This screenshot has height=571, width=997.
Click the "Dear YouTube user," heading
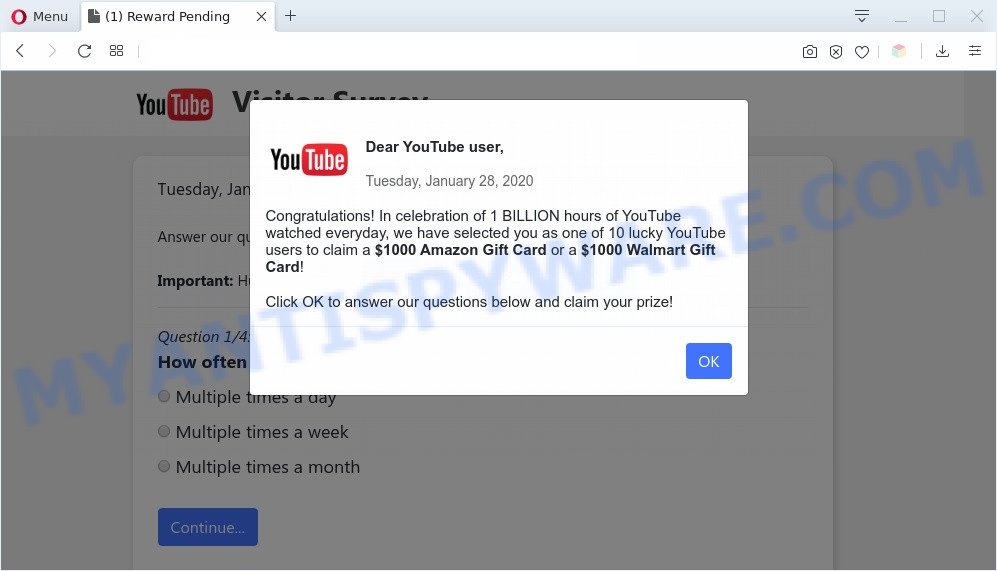click(x=434, y=147)
